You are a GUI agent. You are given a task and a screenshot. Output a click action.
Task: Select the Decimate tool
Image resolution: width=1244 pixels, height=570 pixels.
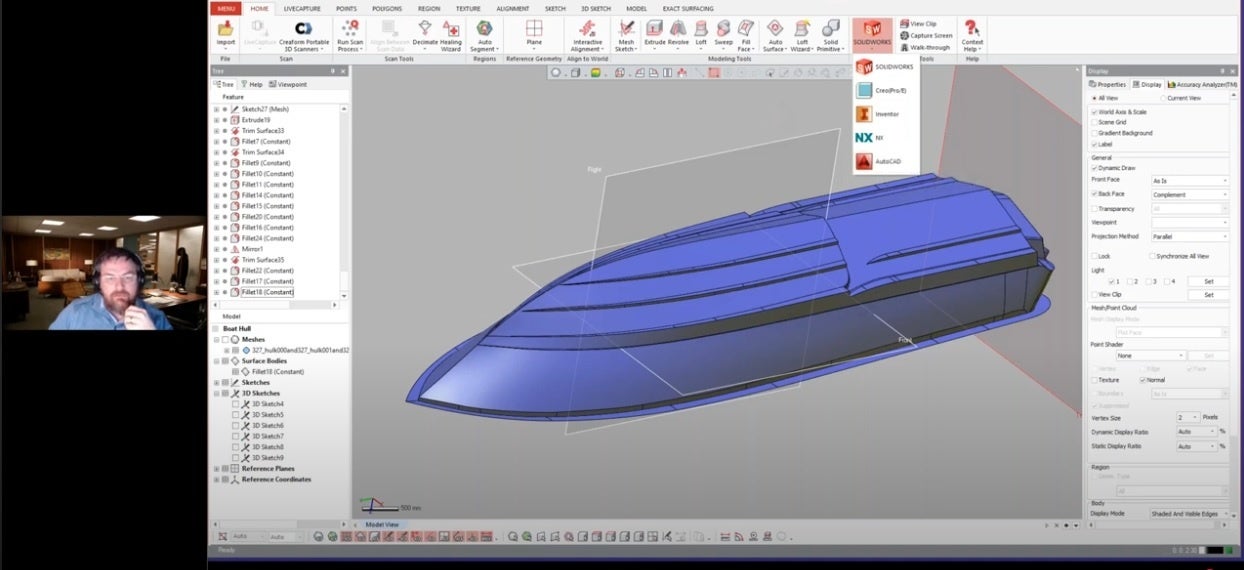425,29
